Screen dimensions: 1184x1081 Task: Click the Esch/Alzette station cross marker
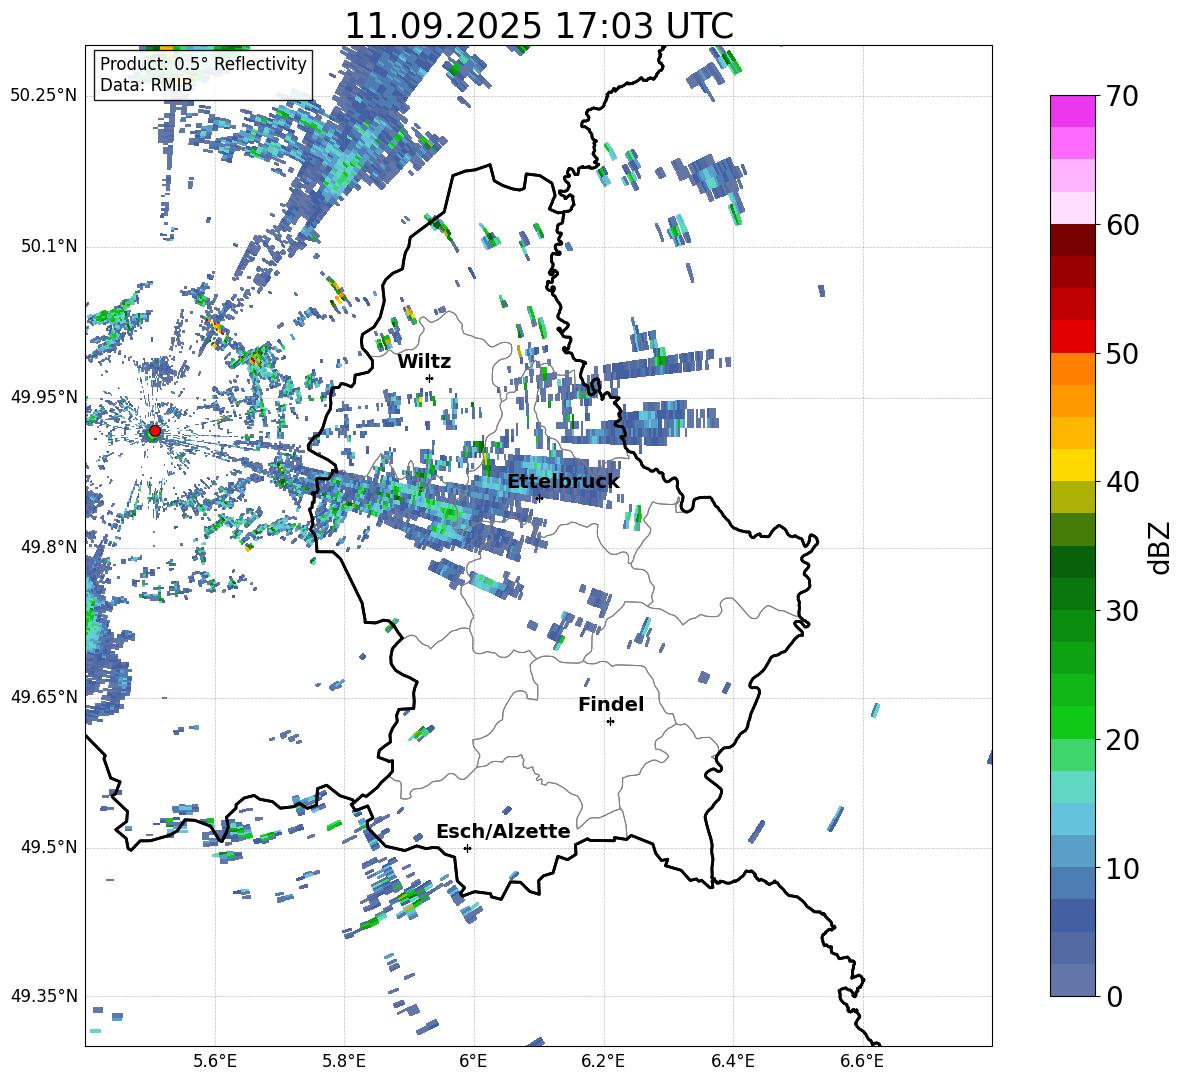point(467,848)
